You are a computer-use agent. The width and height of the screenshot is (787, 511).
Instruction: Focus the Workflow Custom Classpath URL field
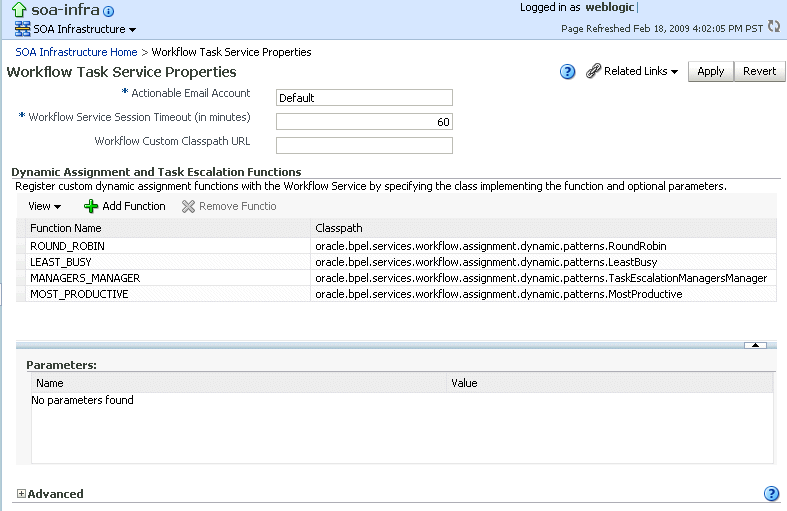pos(364,146)
